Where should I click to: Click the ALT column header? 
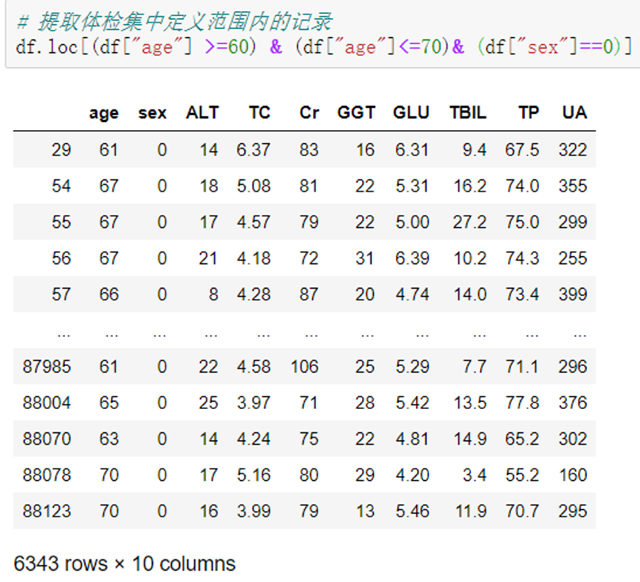(x=202, y=113)
